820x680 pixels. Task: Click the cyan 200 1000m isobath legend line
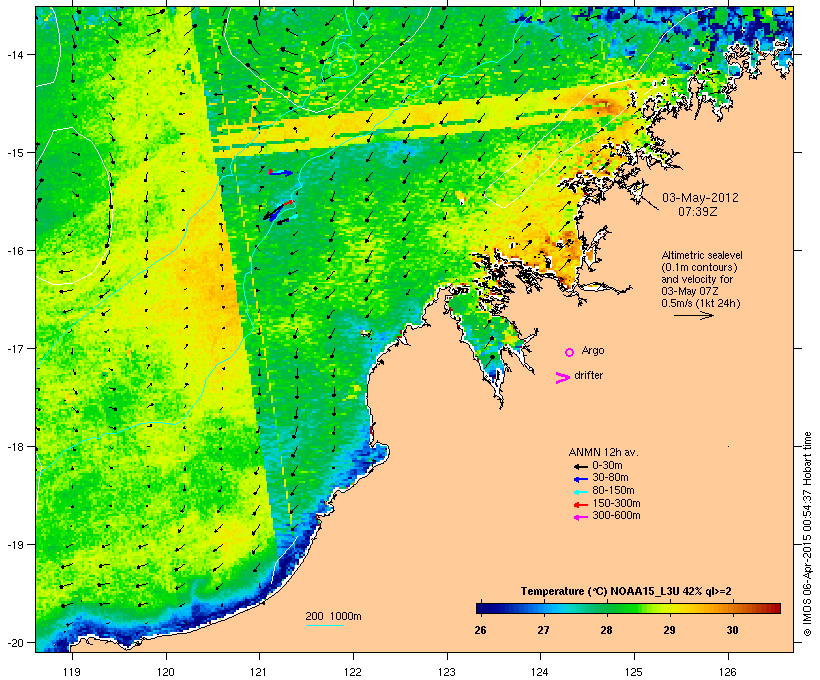(x=324, y=625)
